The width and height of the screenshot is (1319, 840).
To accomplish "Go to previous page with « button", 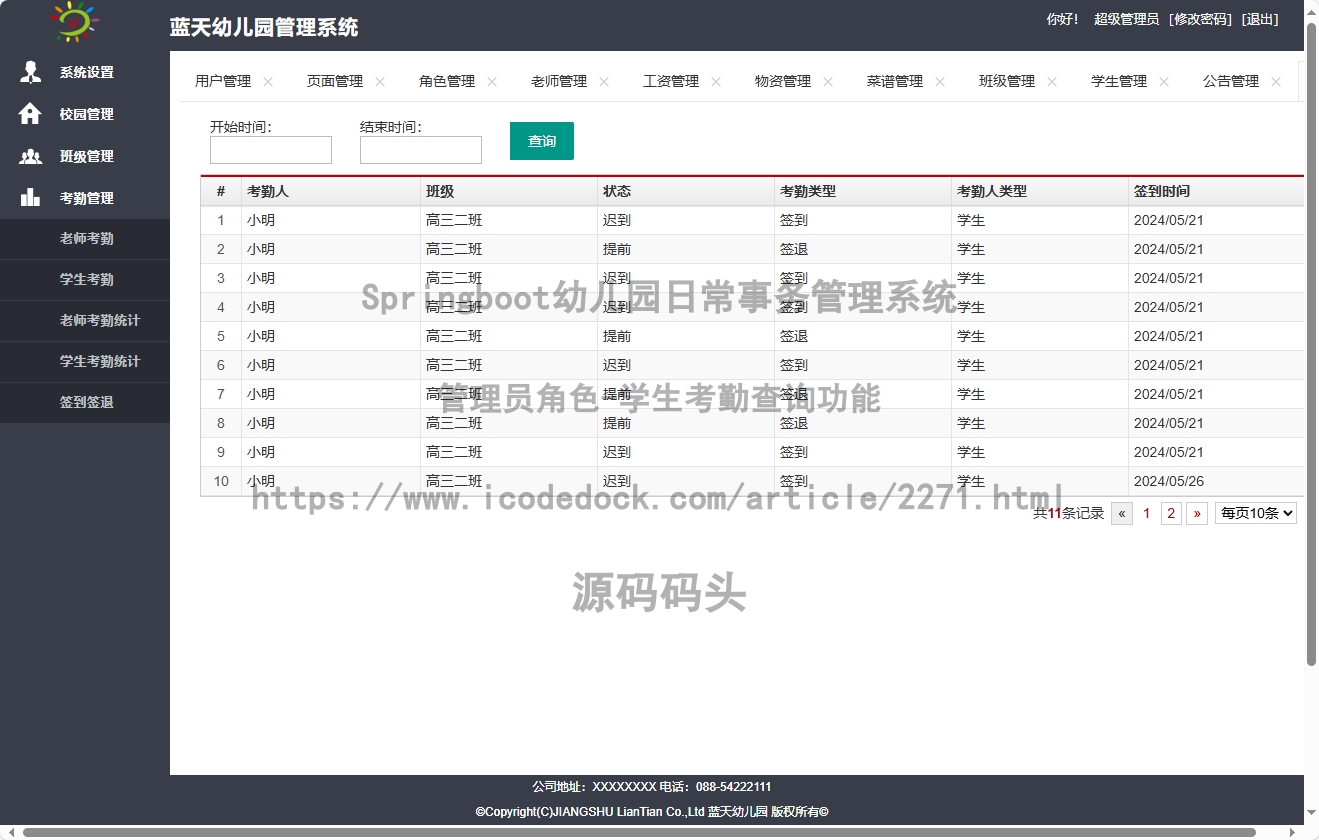I will 1122,514.
